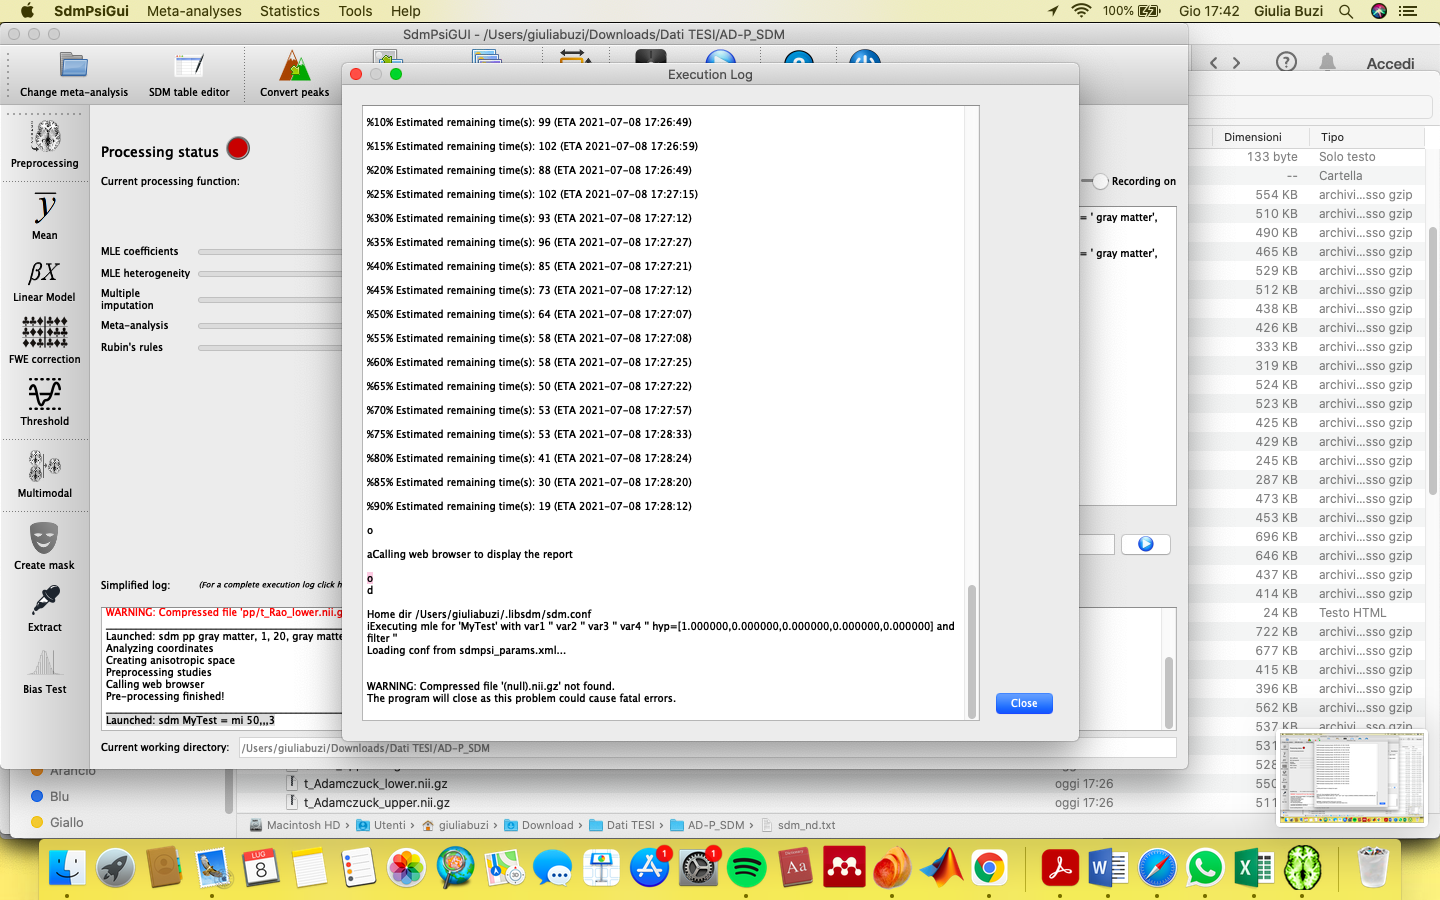The width and height of the screenshot is (1440, 900).
Task: Open the Statistics menu
Action: point(290,11)
